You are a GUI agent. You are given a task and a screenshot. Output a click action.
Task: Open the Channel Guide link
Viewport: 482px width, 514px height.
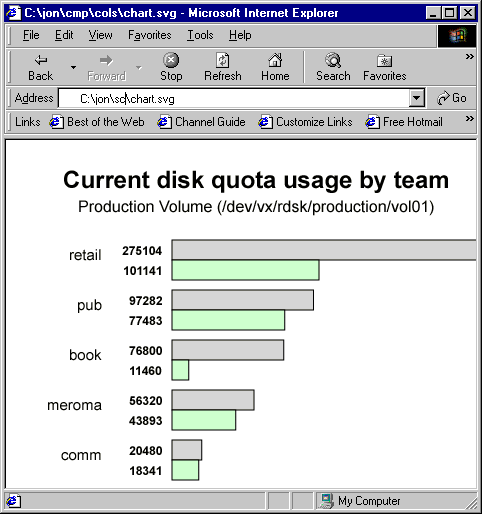click(x=201, y=122)
